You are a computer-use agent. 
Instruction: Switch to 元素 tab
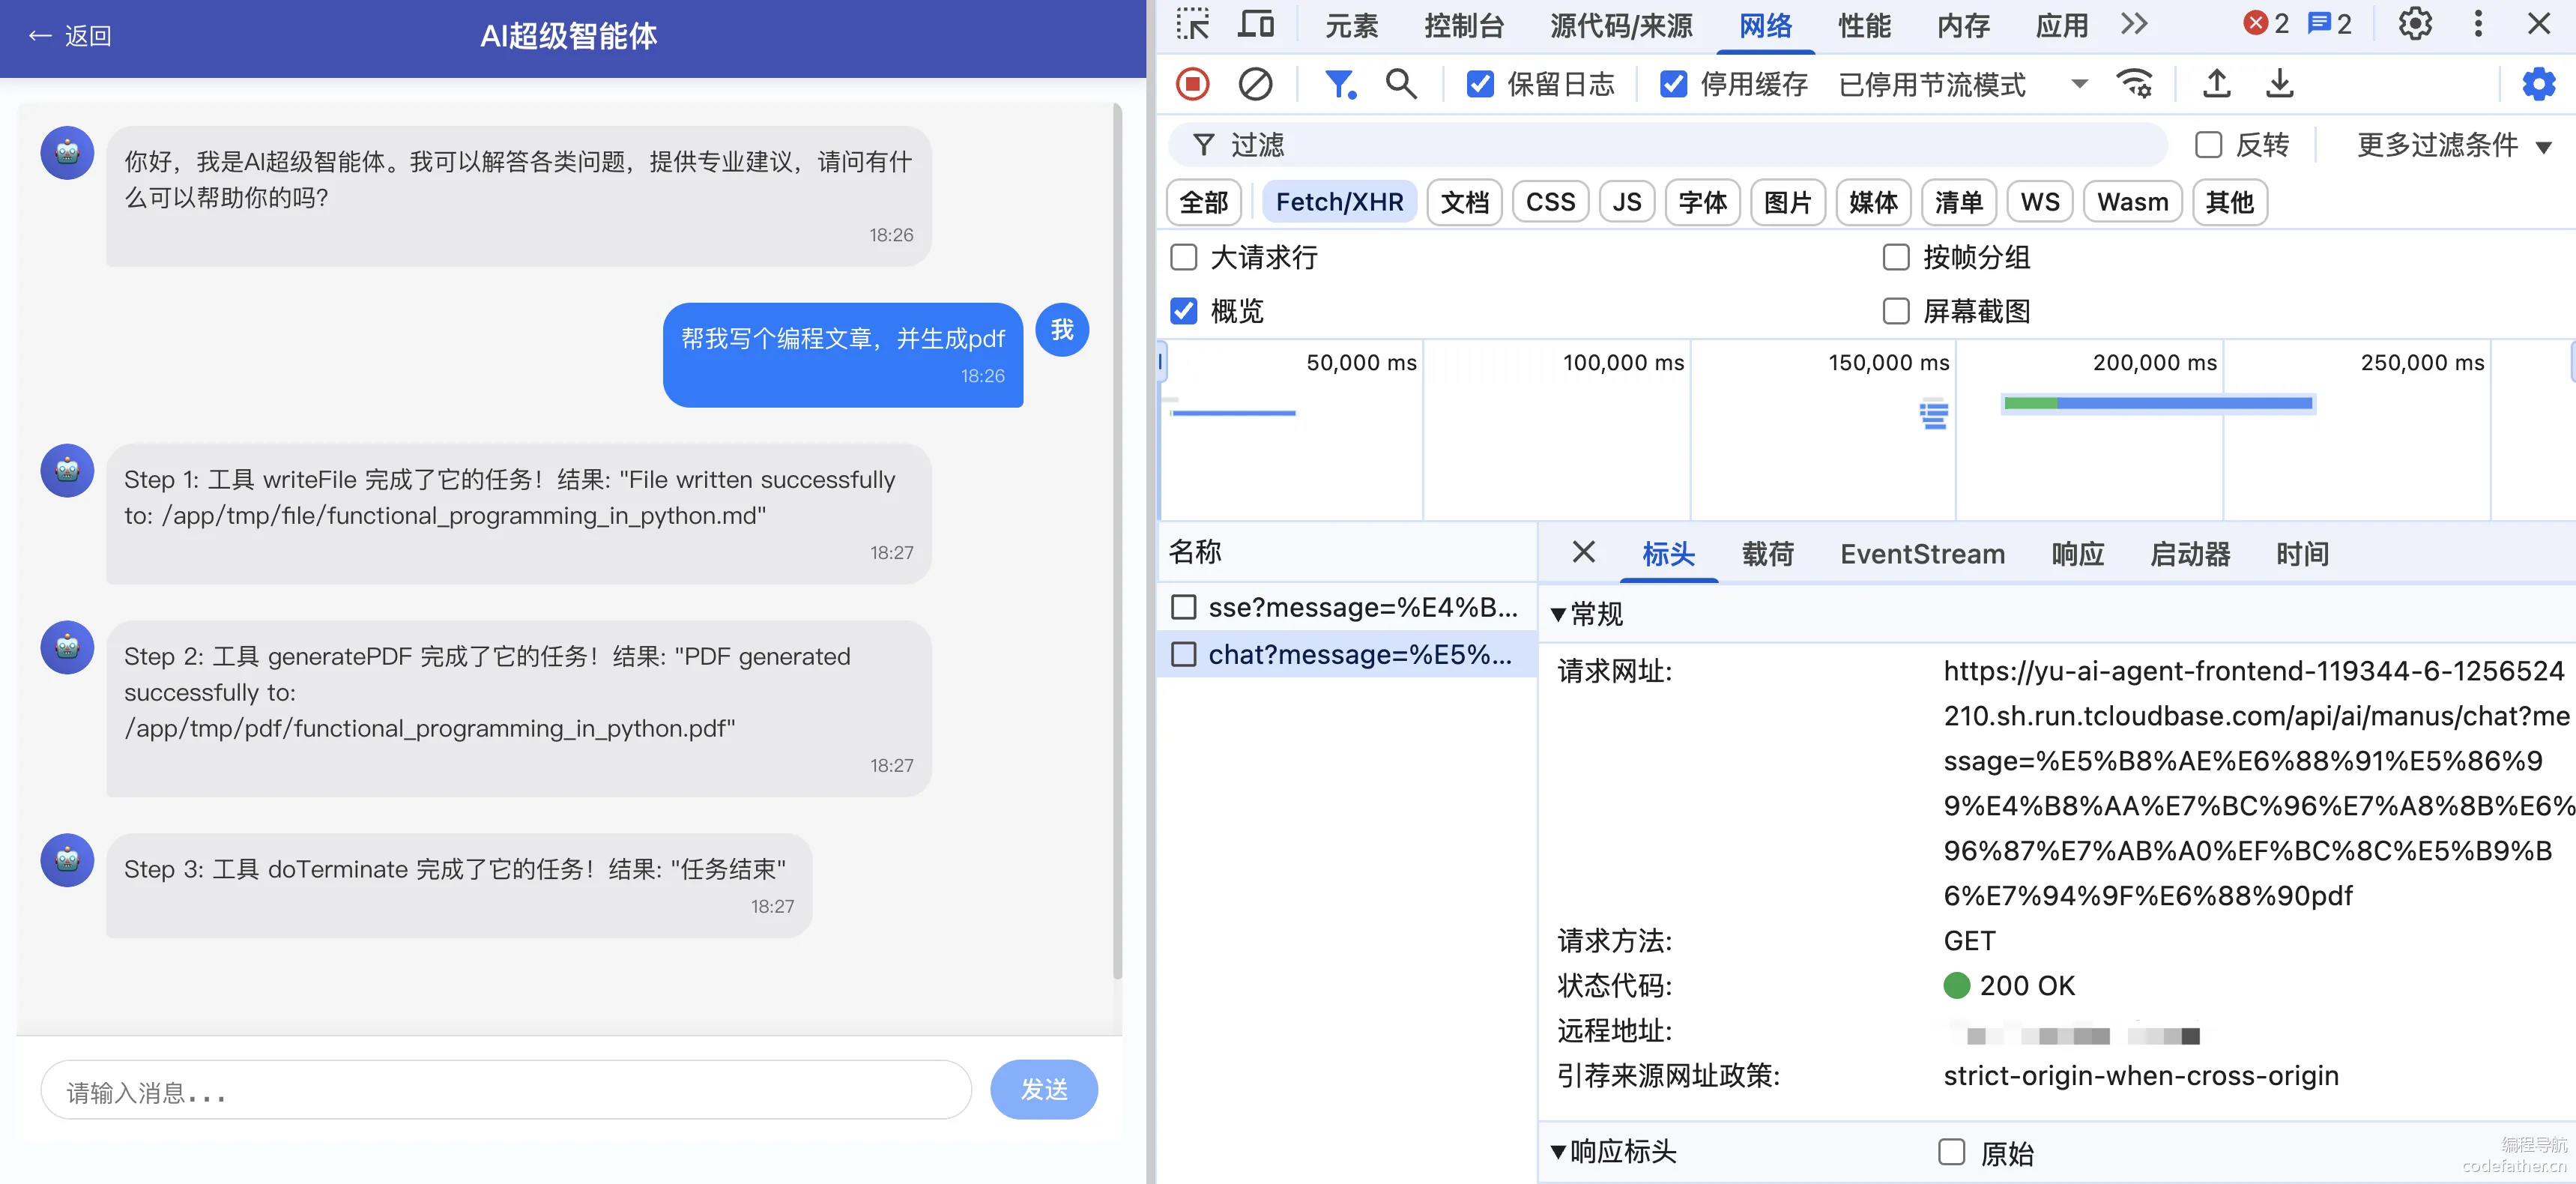coord(1351,26)
